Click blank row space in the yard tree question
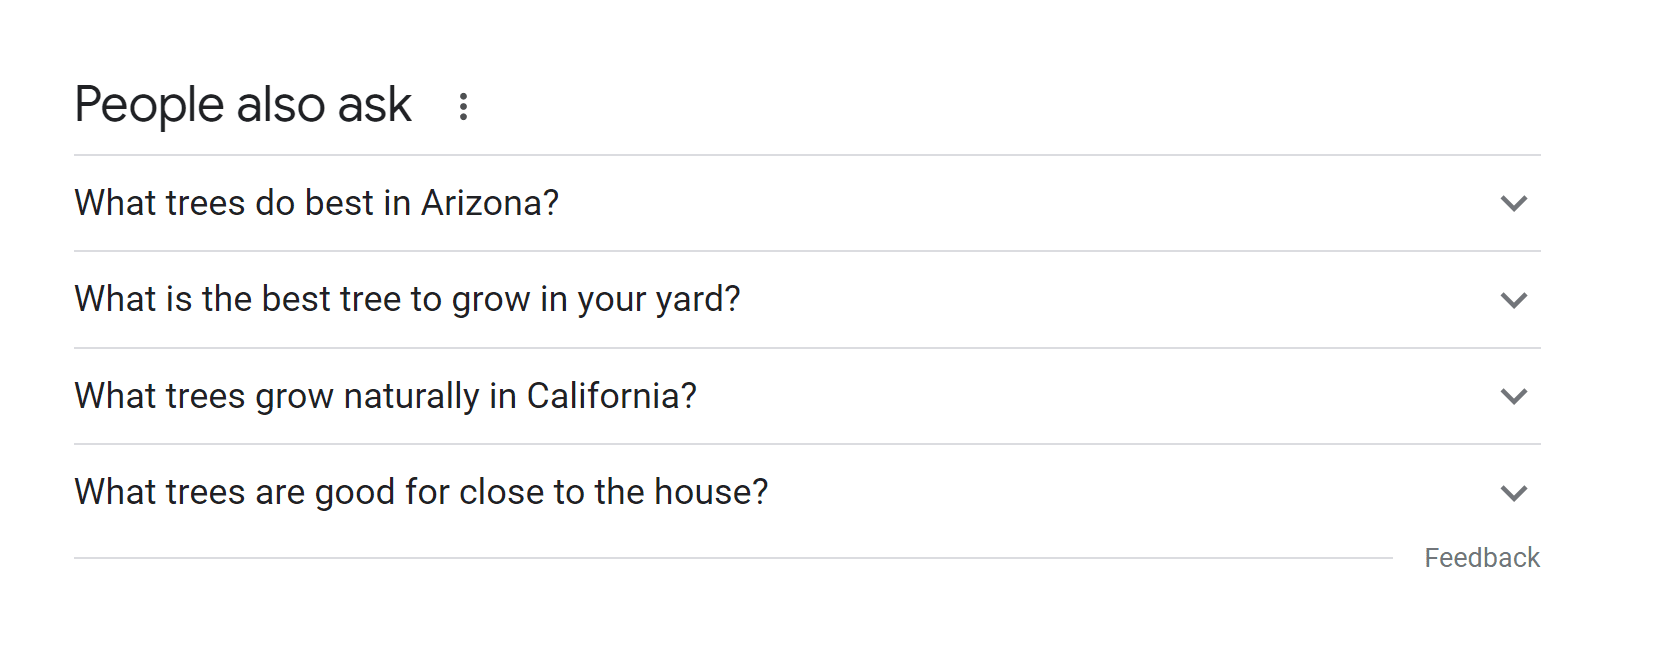The height and width of the screenshot is (666, 1673). (x=1100, y=299)
